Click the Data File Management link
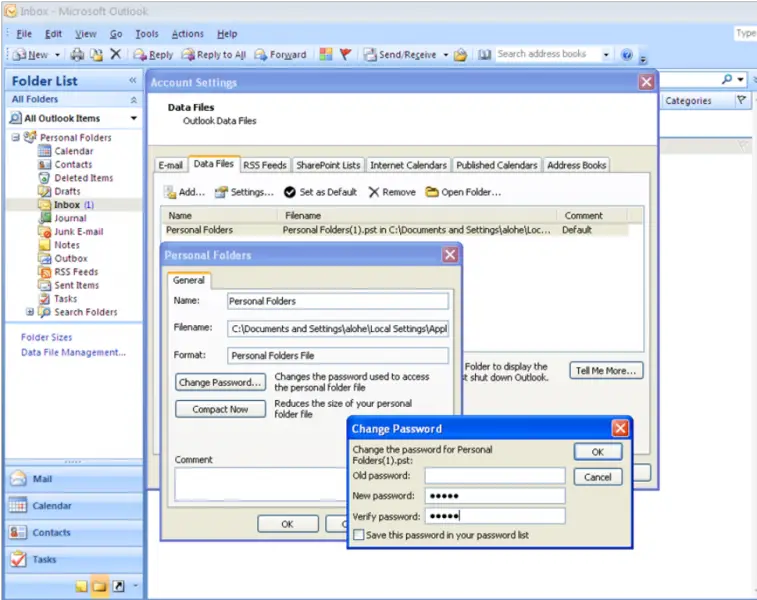This screenshot has height=600, width=757. (x=73, y=352)
